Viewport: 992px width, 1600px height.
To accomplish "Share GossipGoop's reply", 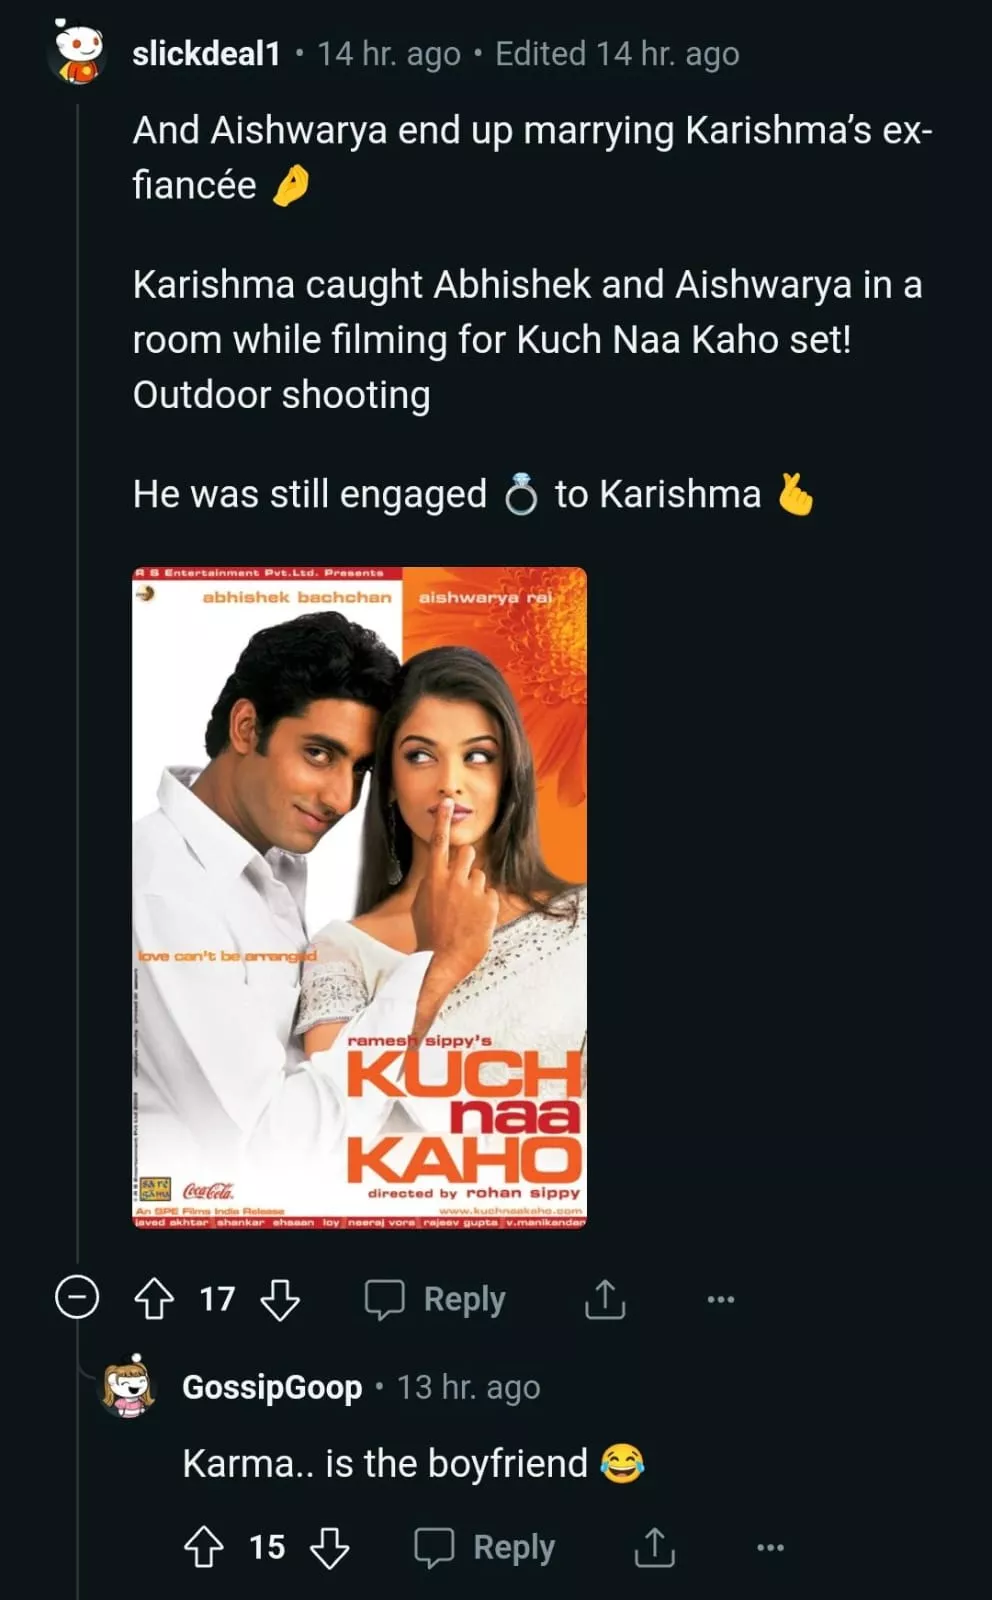I will (655, 1547).
